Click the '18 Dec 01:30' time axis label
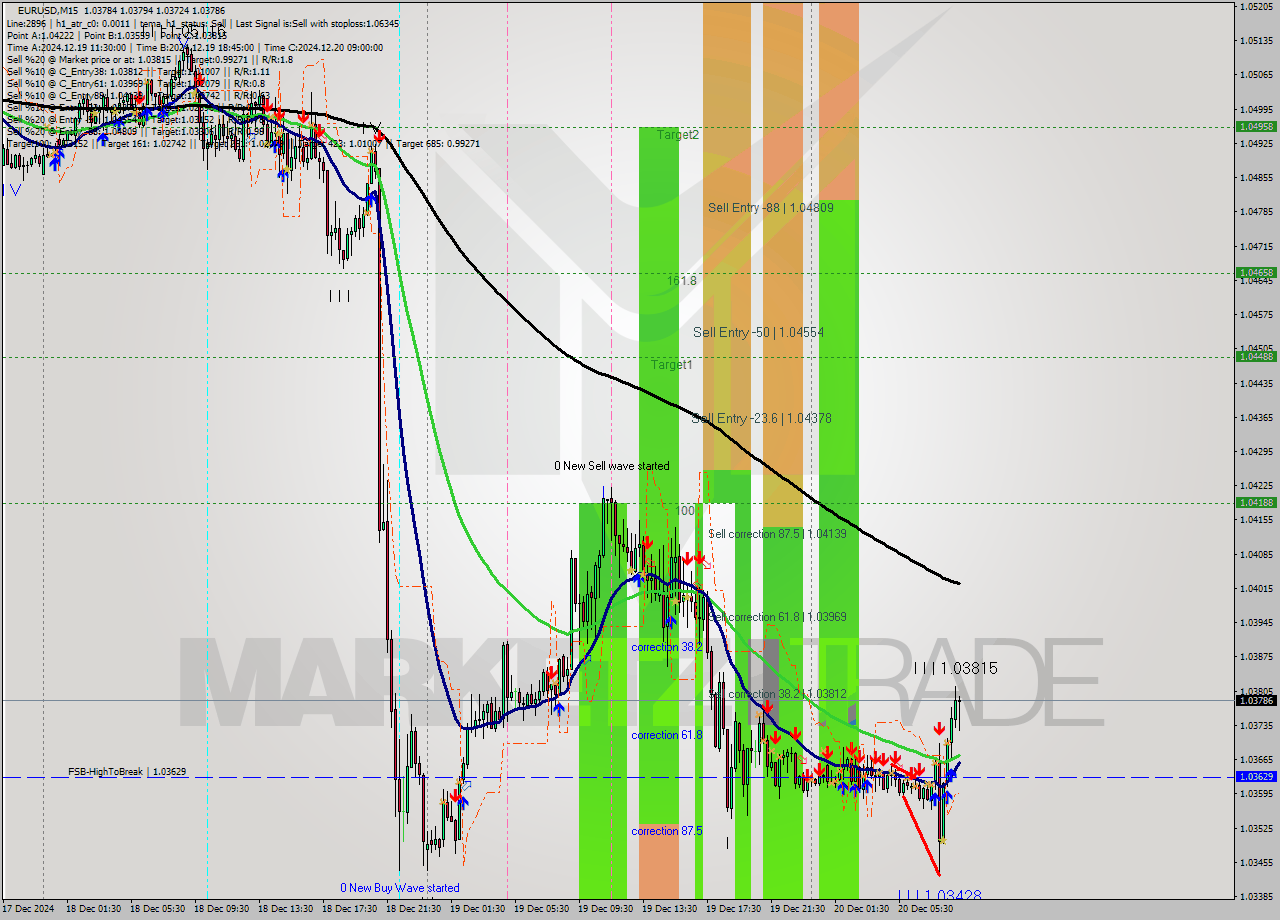Screen dimensions: 1280x920 pyautogui.click(x=93, y=909)
